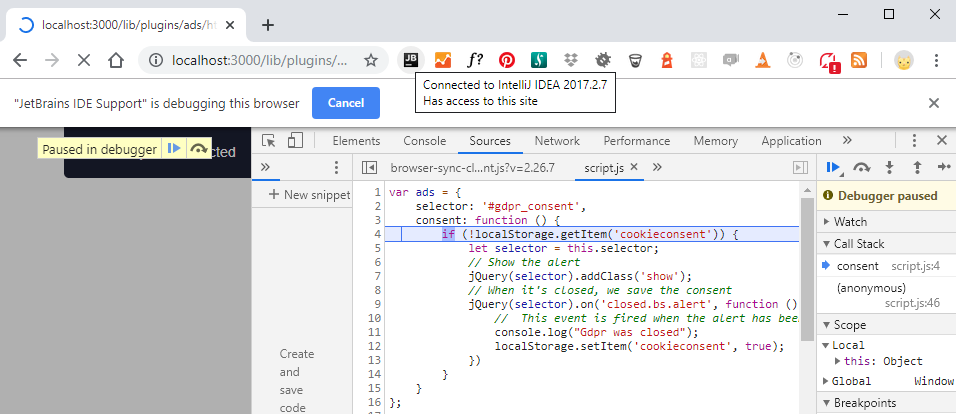Viewport: 956px width, 414px height.
Task: Step over next function call in DevTools
Action: (861, 168)
